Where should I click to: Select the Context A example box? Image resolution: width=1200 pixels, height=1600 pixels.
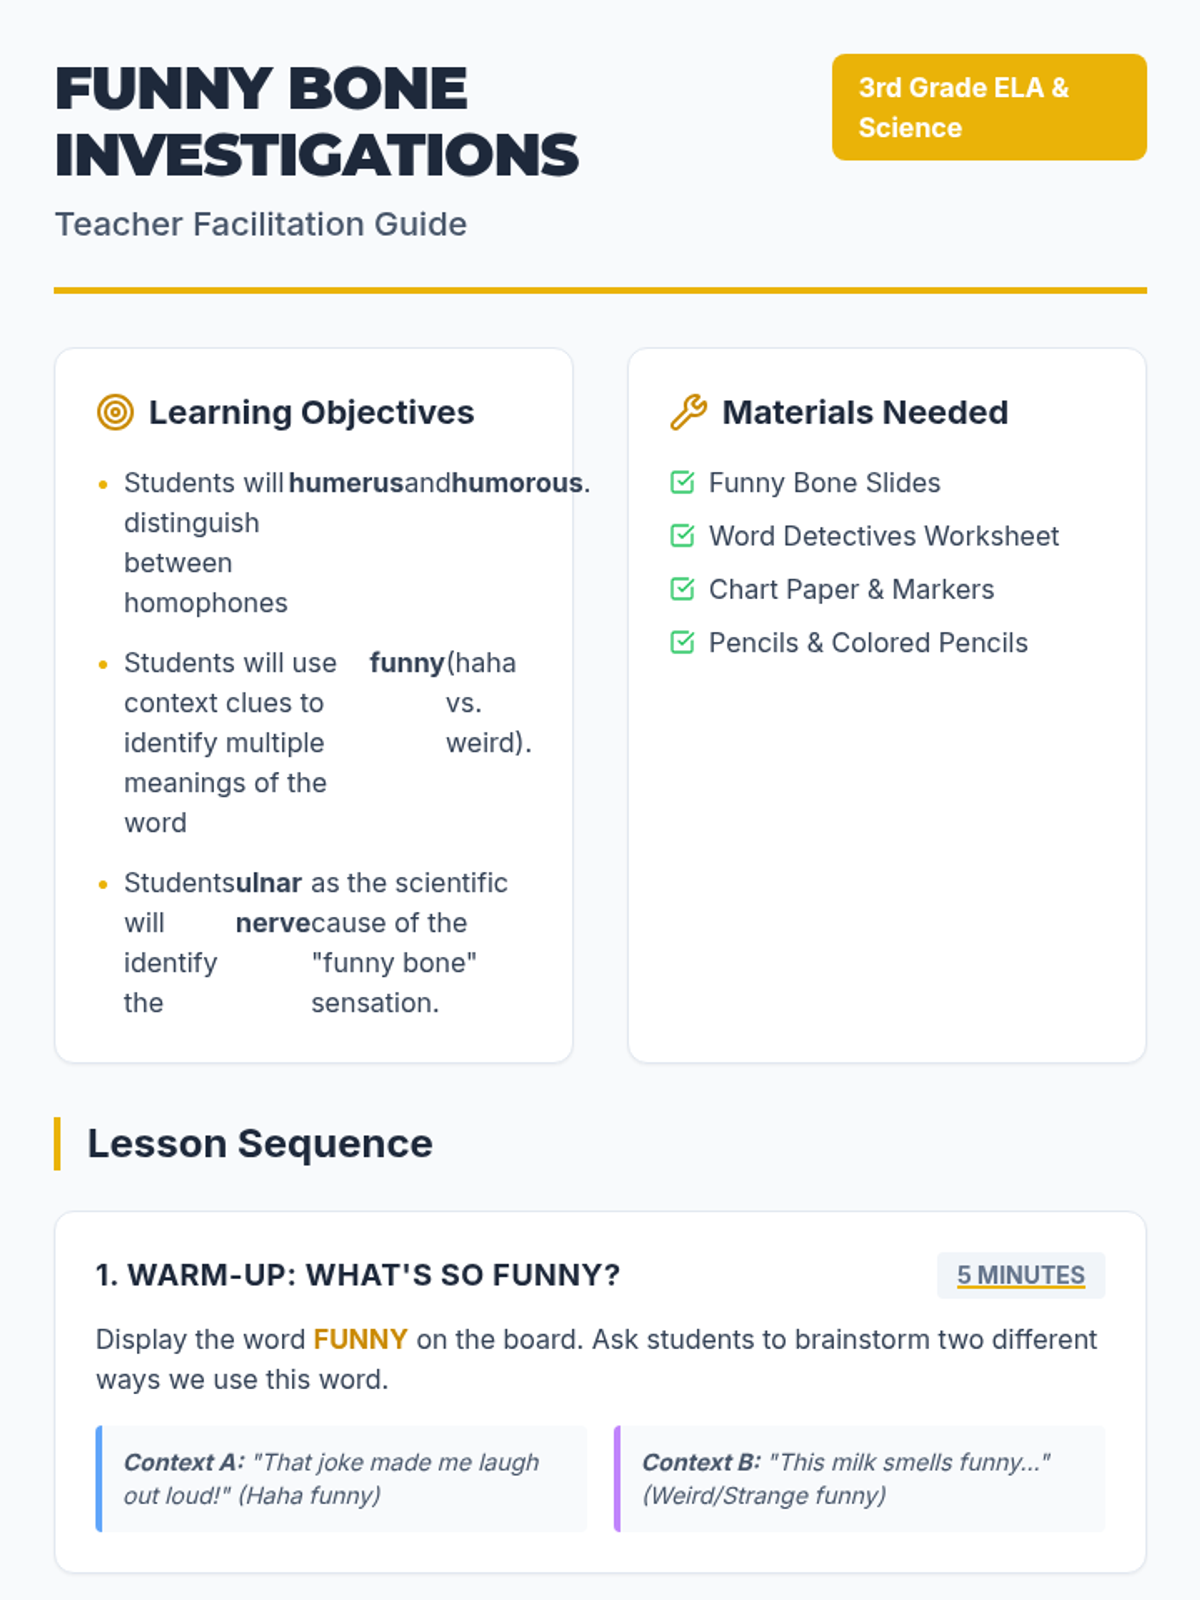pyautogui.click(x=341, y=1479)
